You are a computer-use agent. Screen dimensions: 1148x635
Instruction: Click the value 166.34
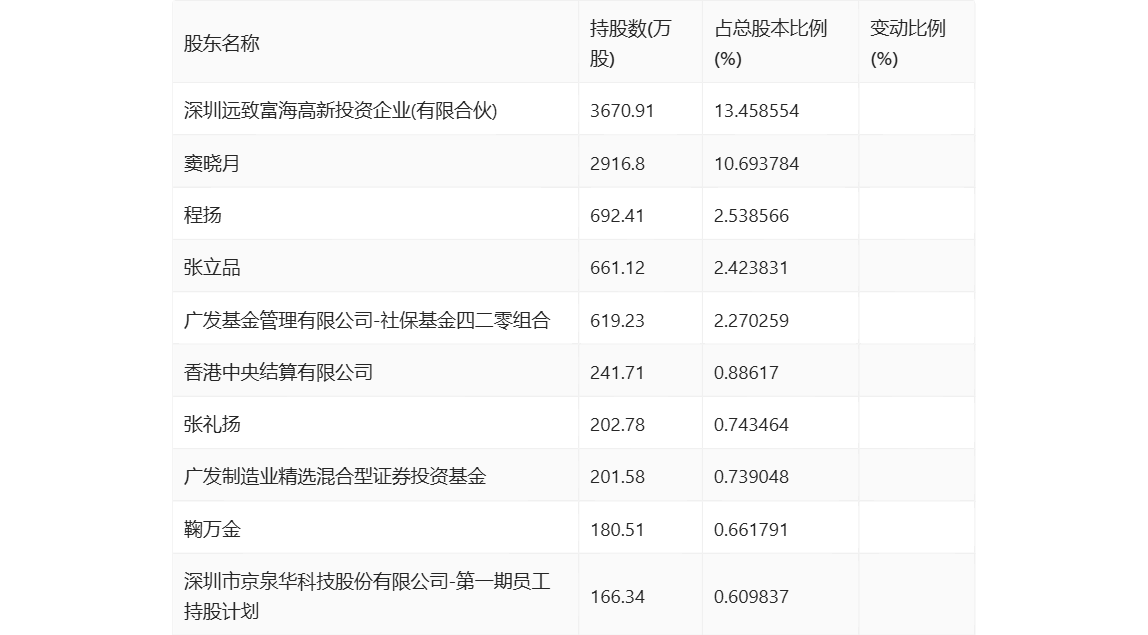617,596
